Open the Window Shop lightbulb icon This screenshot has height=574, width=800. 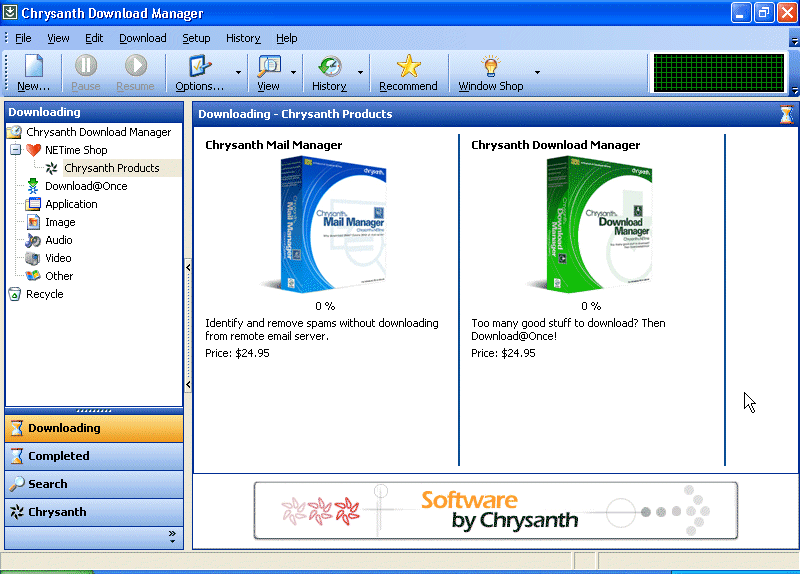[x=490, y=67]
